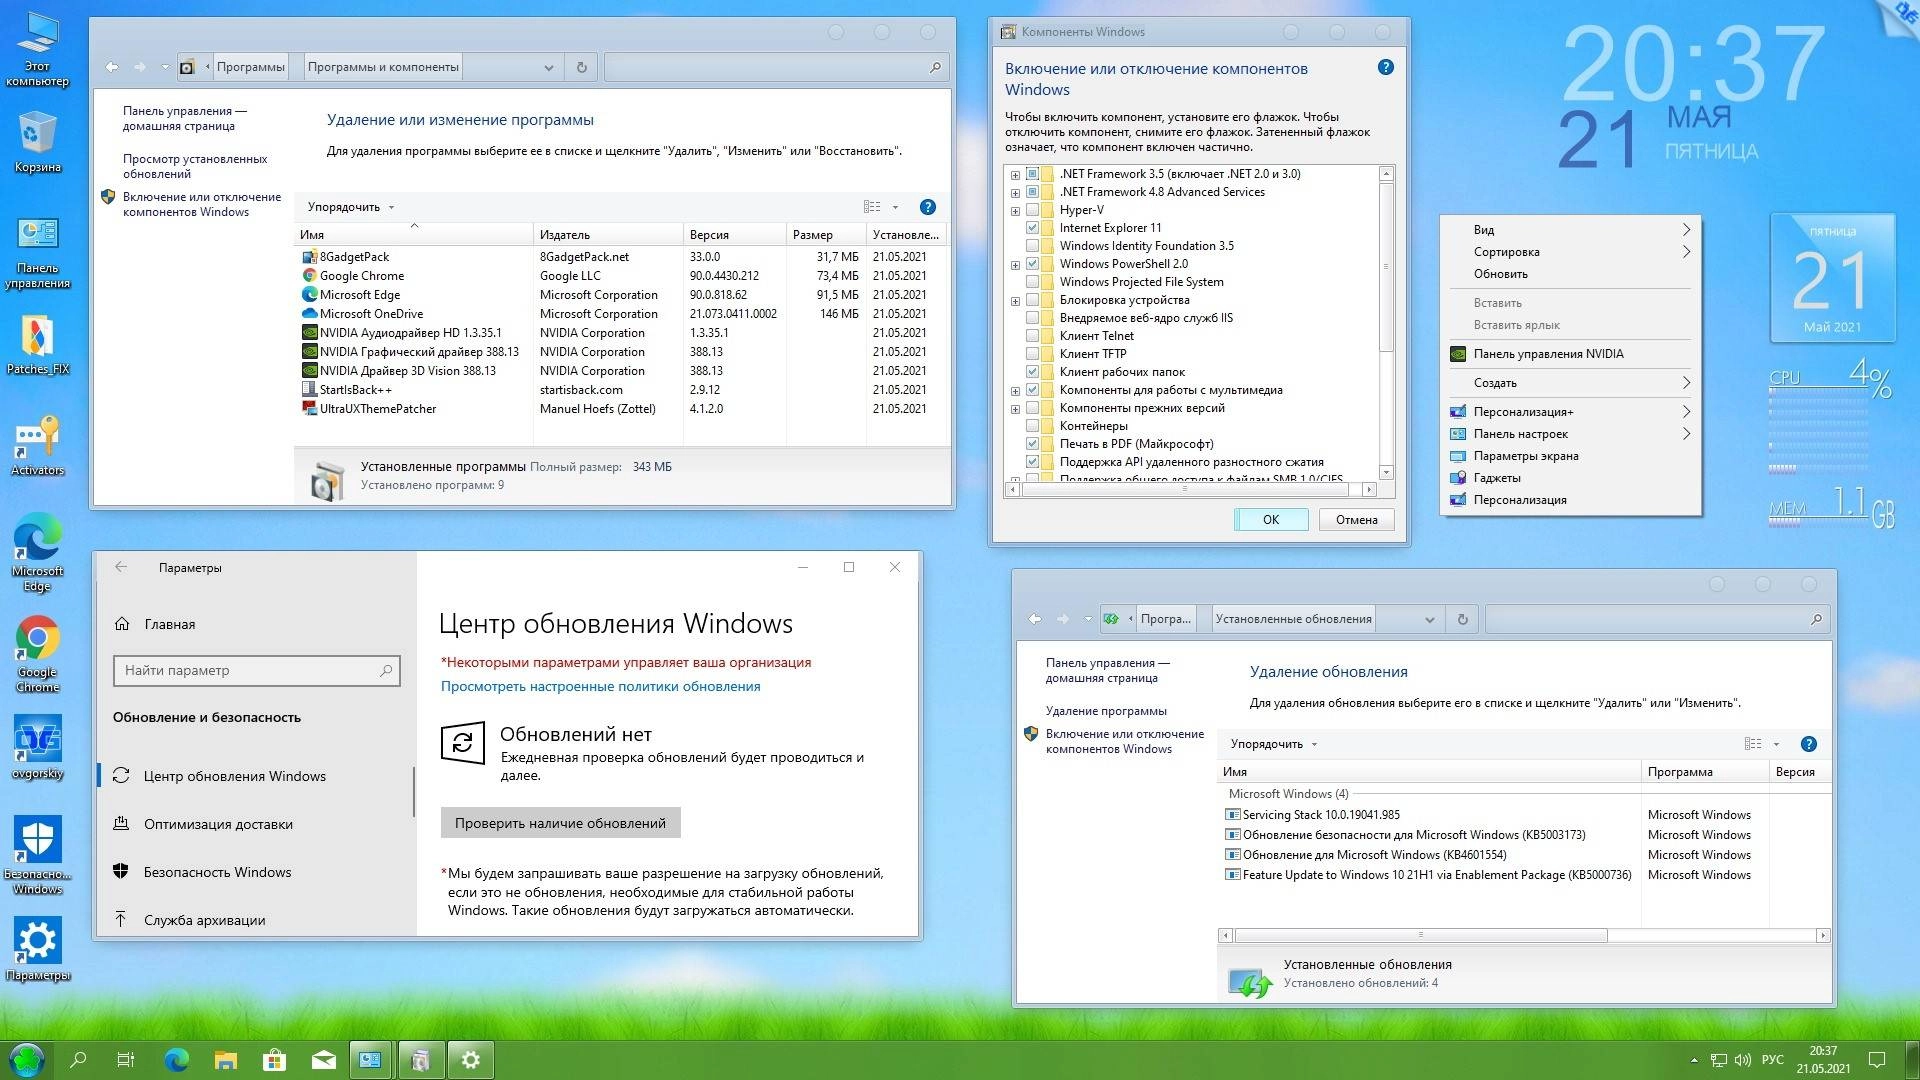Open Mail app on taskbar
The image size is (1920, 1080).
323,1060
